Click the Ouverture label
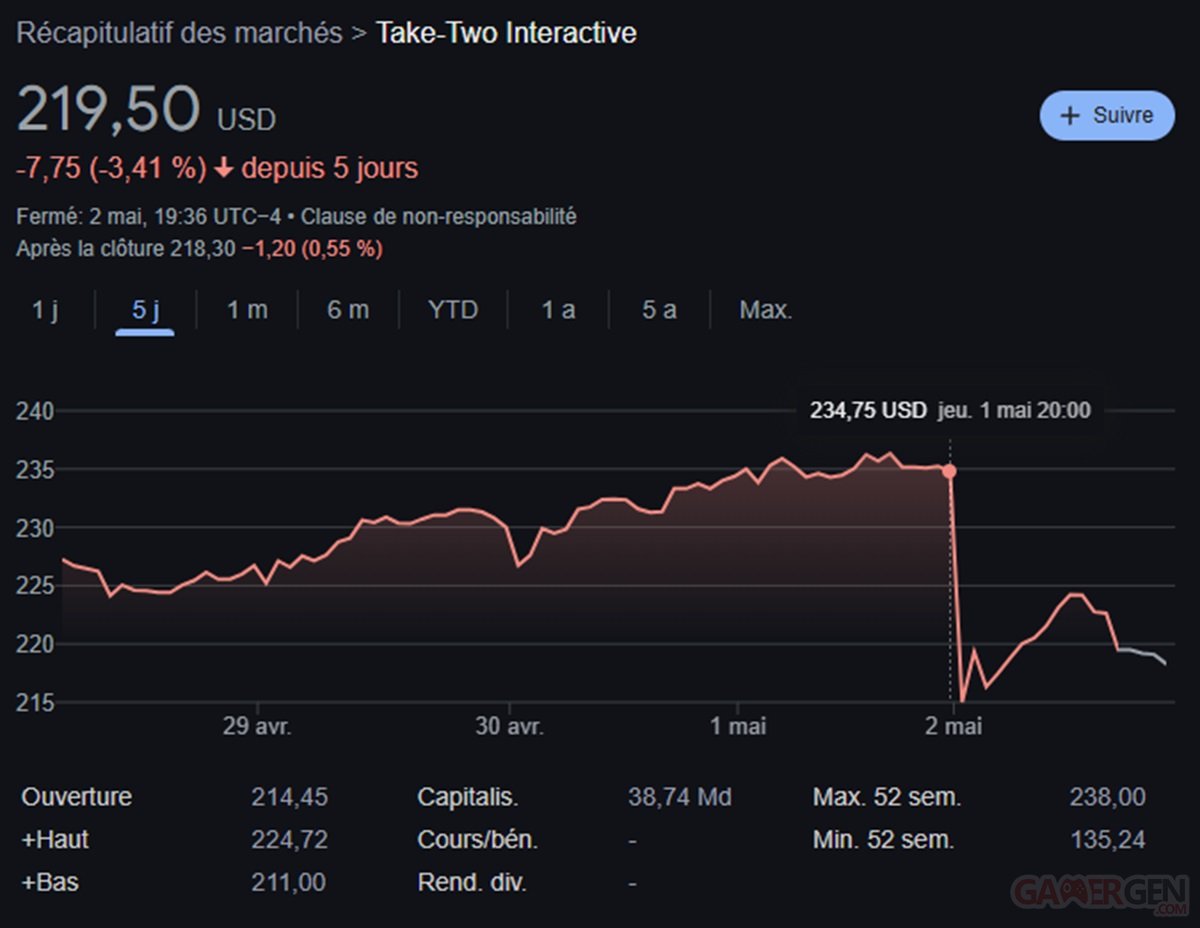The height and width of the screenshot is (928, 1200). point(77,797)
